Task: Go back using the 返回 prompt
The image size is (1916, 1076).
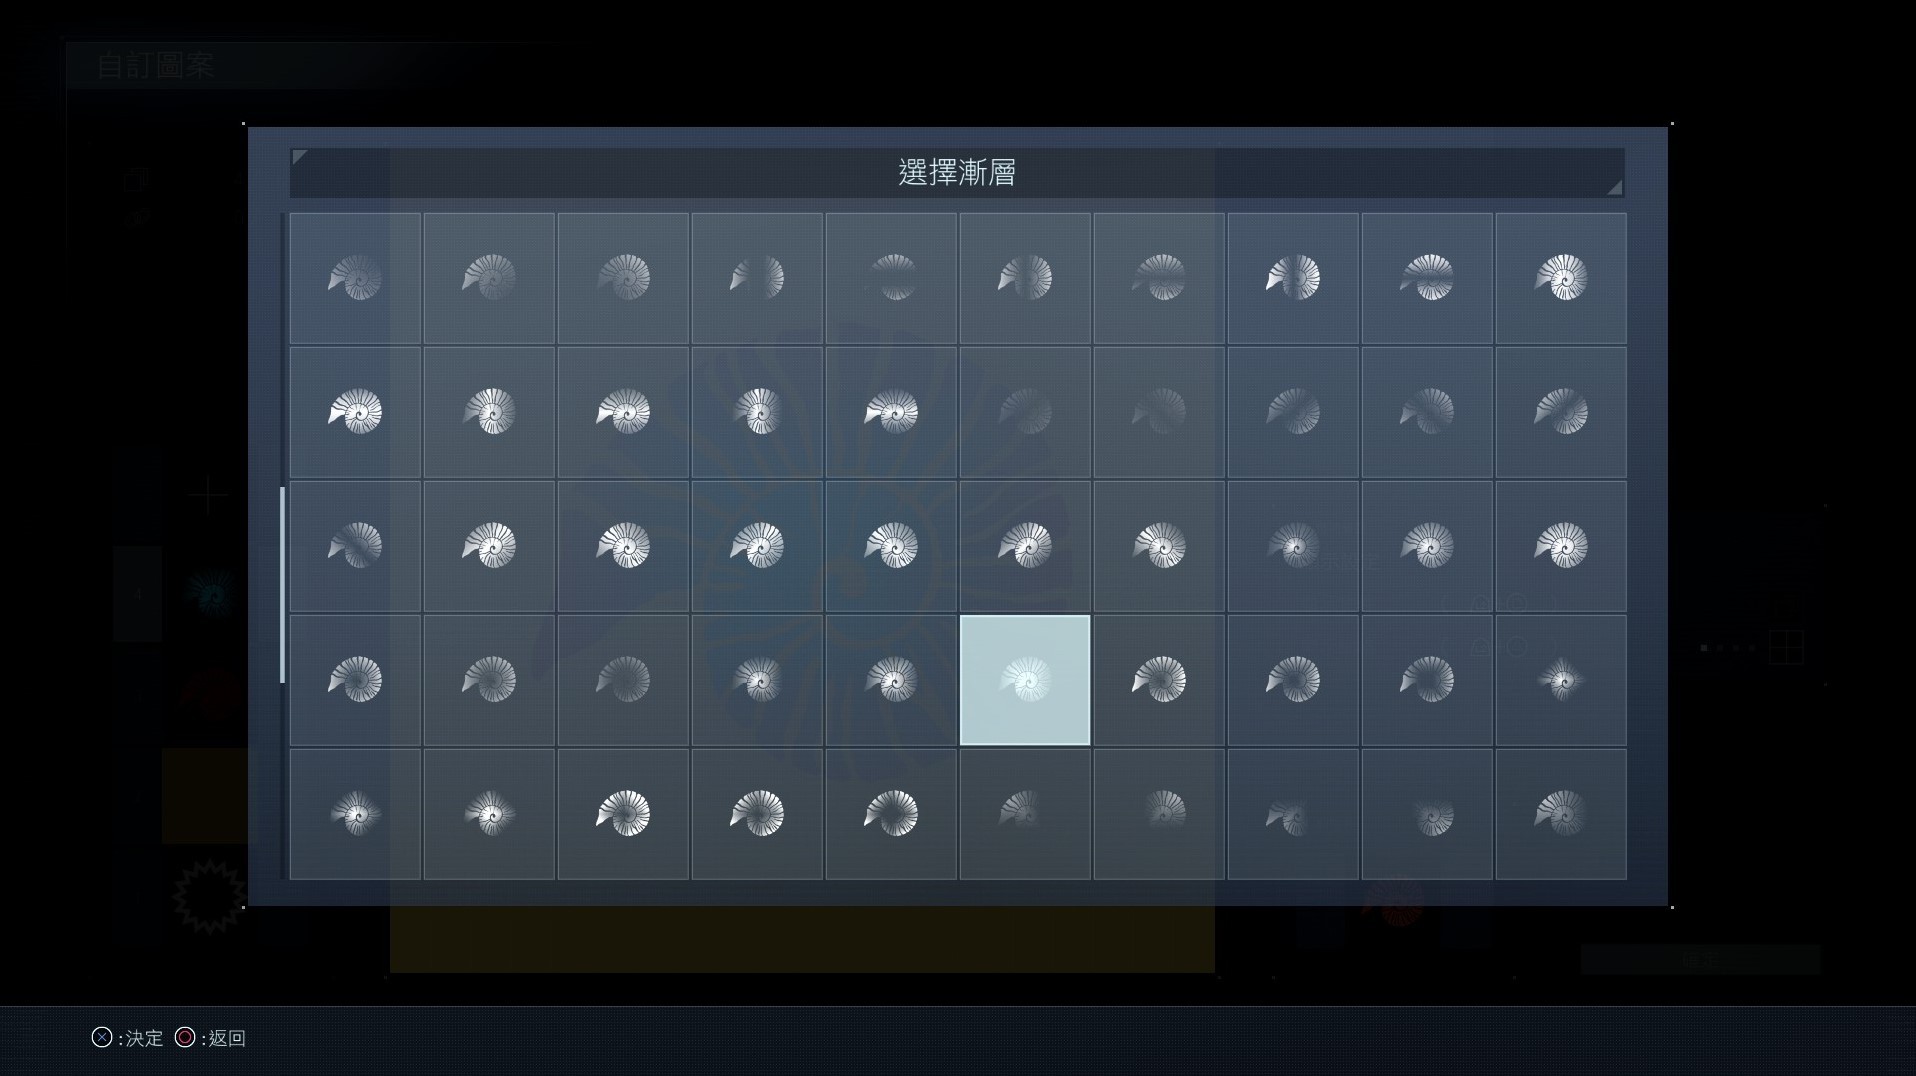Action: pos(210,1038)
